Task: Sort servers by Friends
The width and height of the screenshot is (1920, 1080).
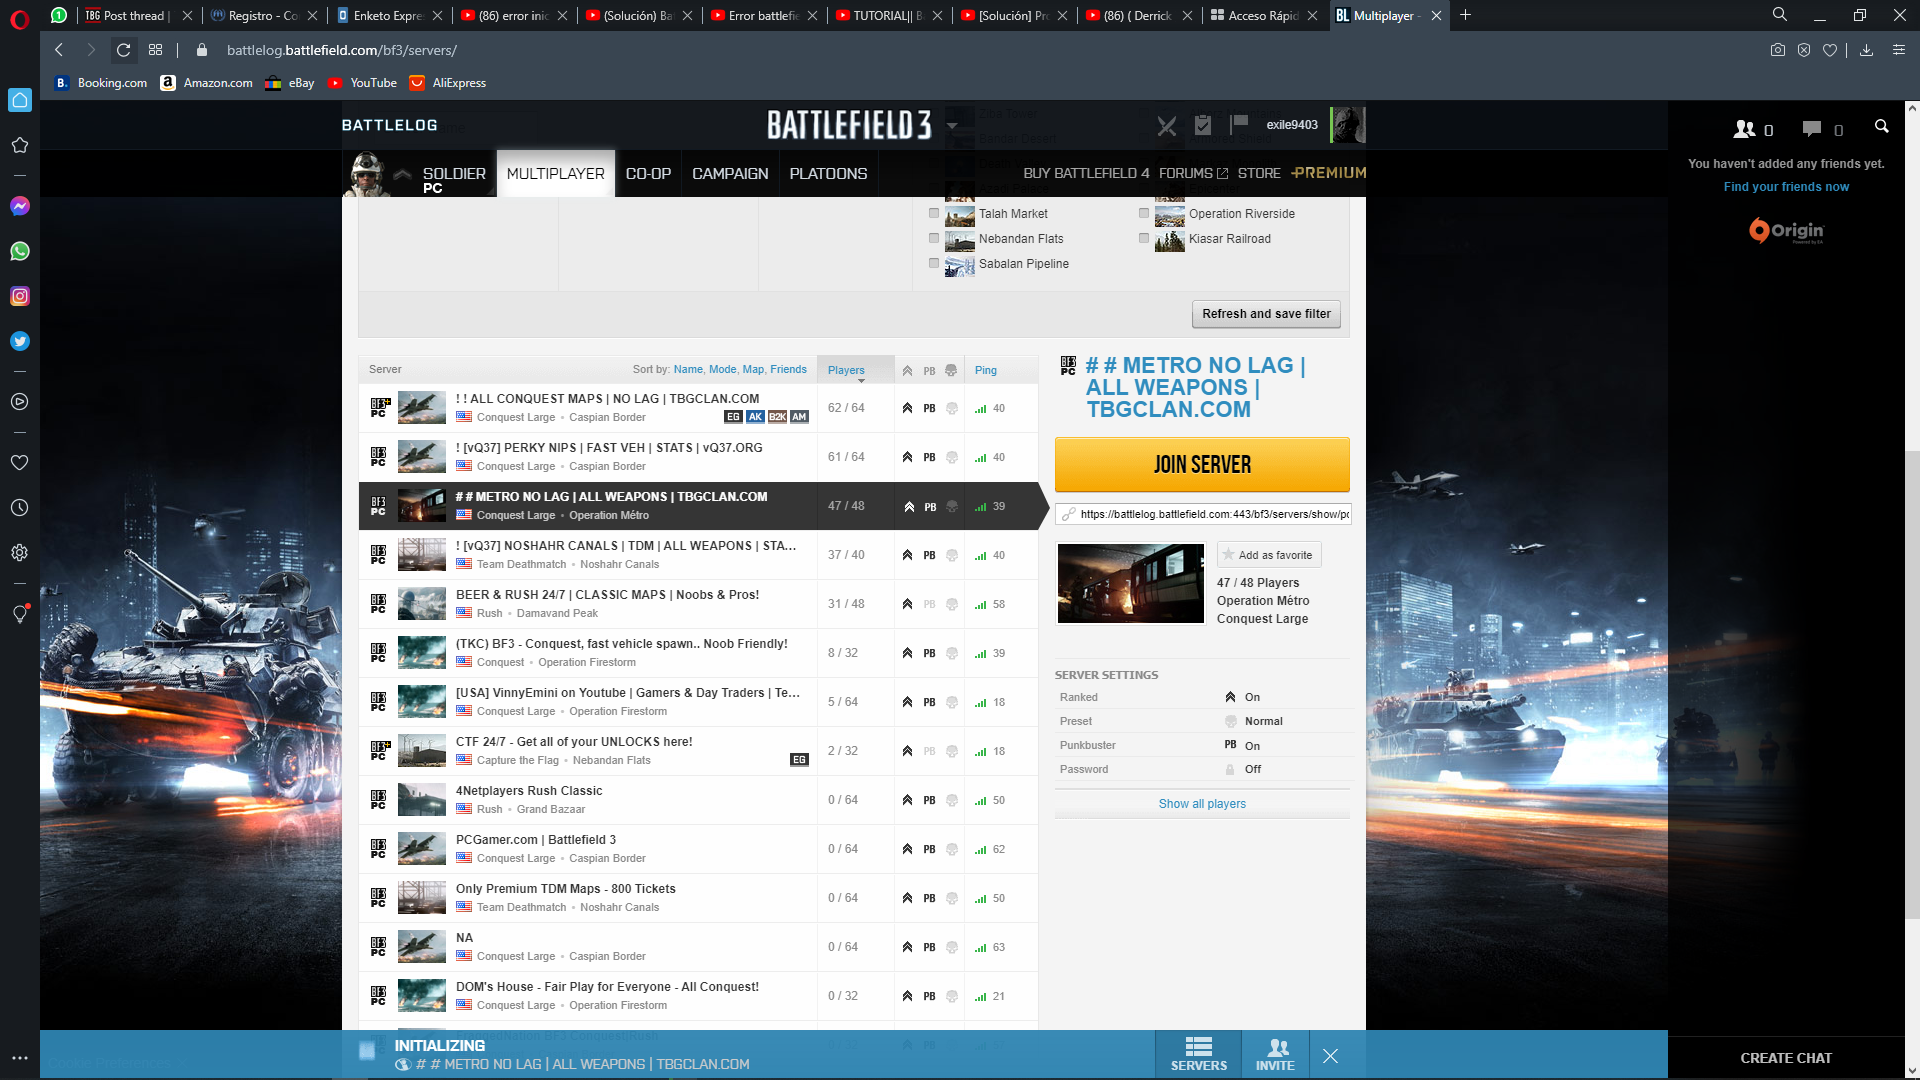Action: click(x=788, y=370)
